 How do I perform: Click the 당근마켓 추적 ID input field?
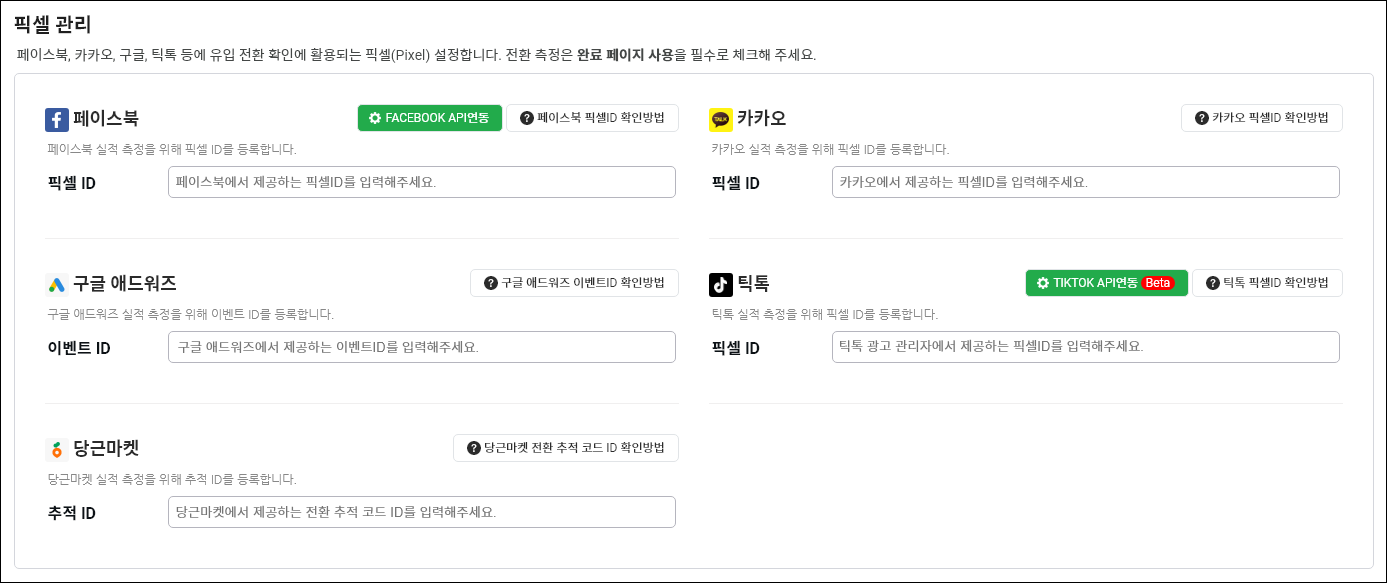click(x=422, y=512)
